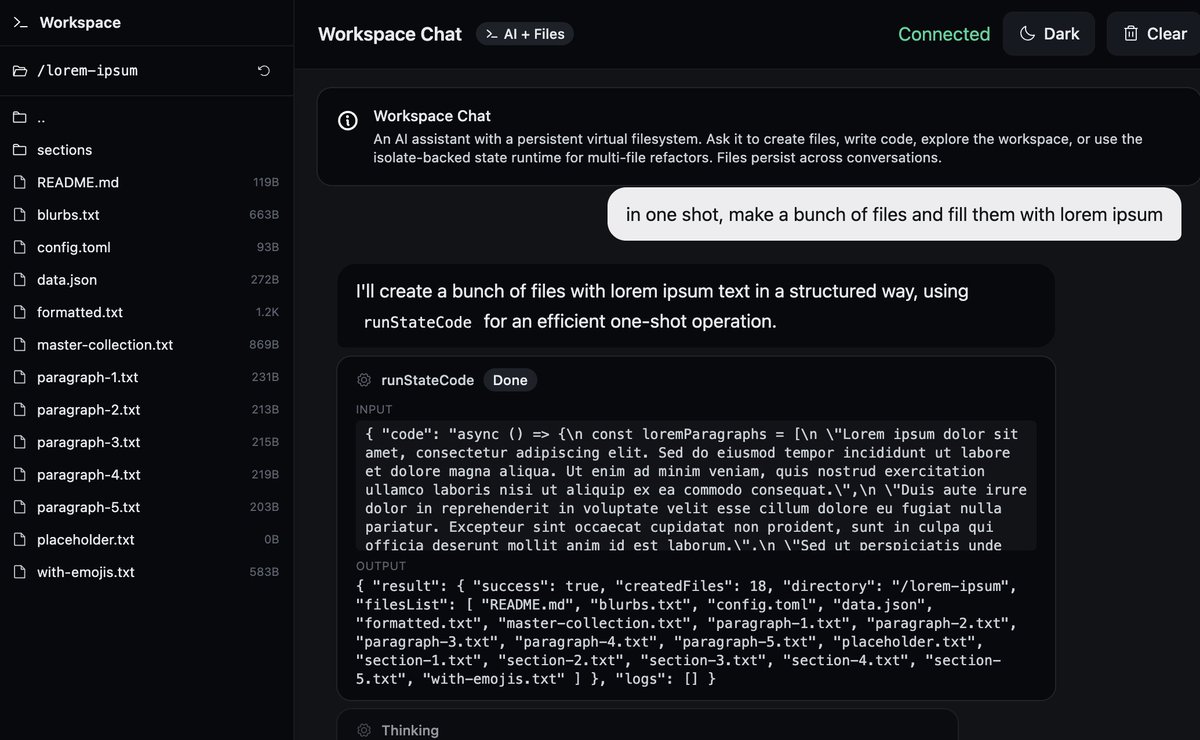The width and height of the screenshot is (1200, 740).
Task: Expand the Thinking block
Action: (647, 730)
